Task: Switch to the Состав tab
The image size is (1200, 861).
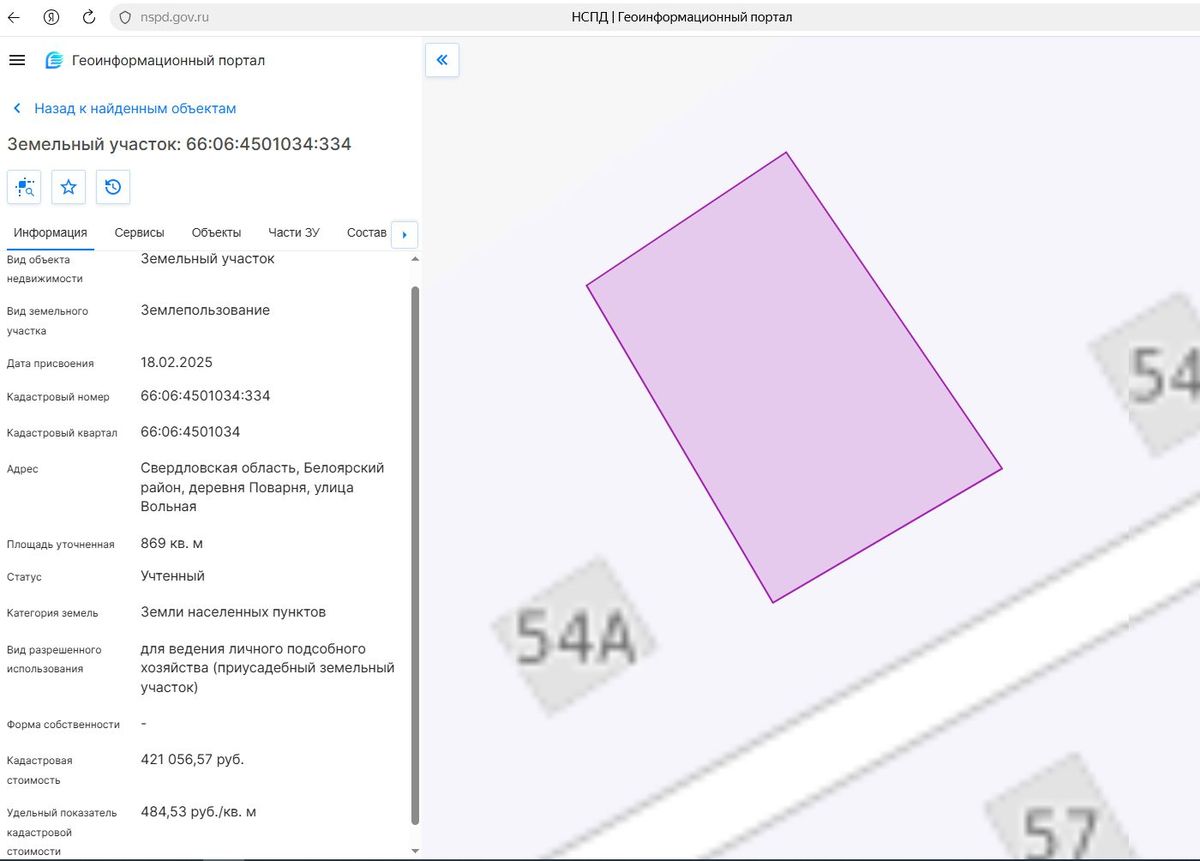Action: pyautogui.click(x=366, y=233)
